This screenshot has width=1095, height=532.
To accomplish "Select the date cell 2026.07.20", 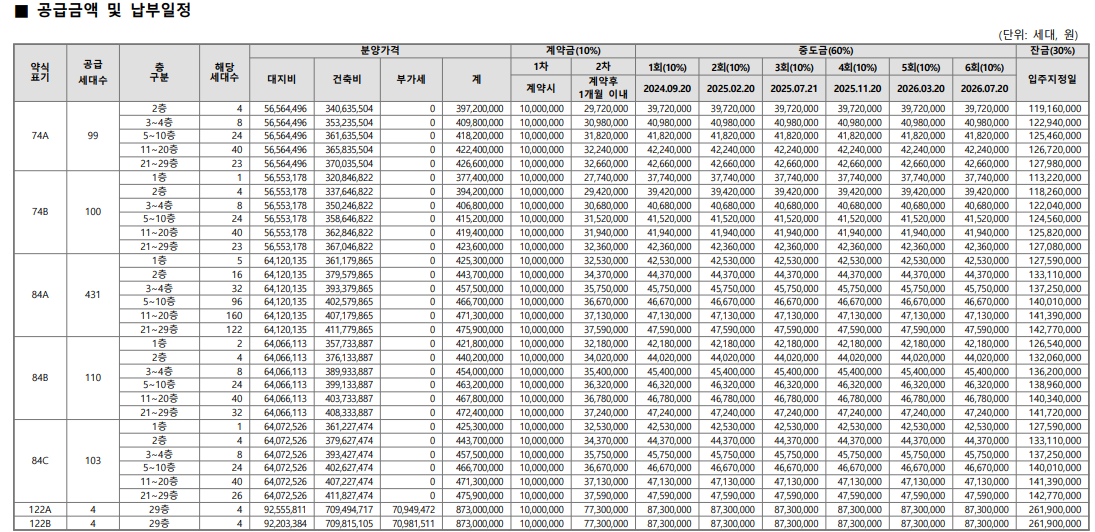I will [x=985, y=89].
